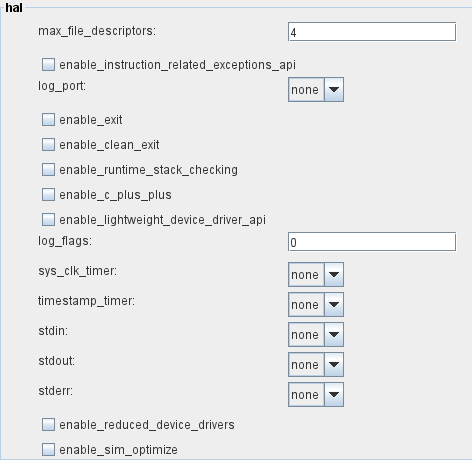Image resolution: width=472 pixels, height=460 pixels.
Task: Choose a device in stdin dropdown
Action: pos(316,335)
